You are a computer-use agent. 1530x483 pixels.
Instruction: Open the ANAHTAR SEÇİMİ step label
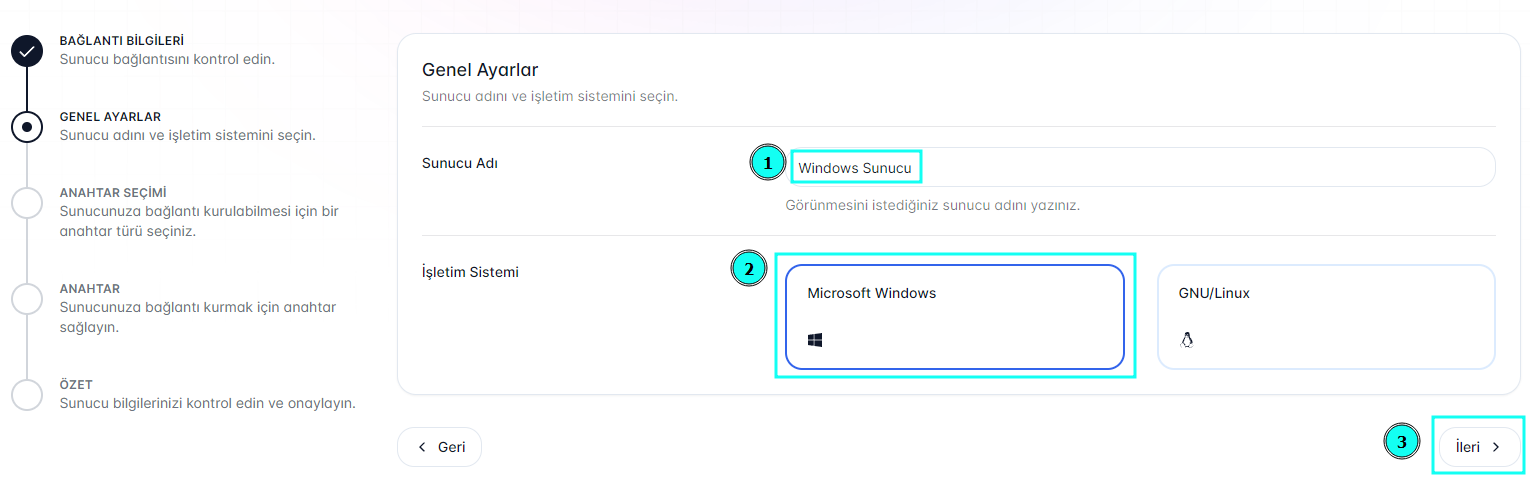pos(112,192)
